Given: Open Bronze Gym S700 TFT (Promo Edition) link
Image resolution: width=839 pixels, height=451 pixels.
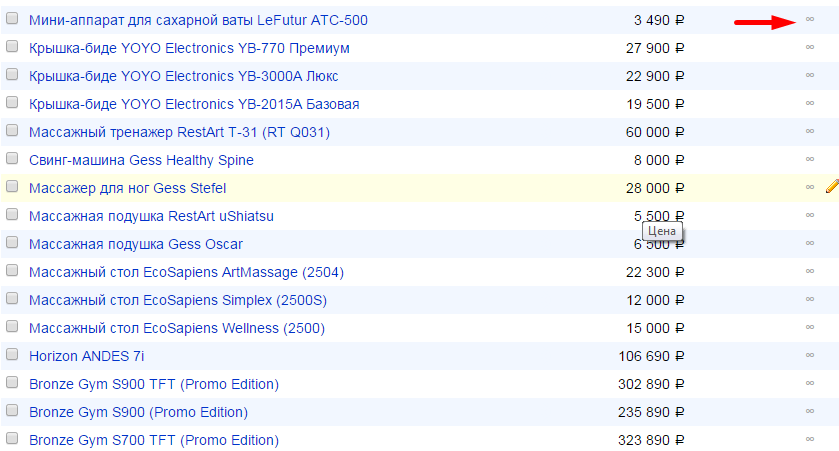Looking at the screenshot, I should [x=154, y=440].
